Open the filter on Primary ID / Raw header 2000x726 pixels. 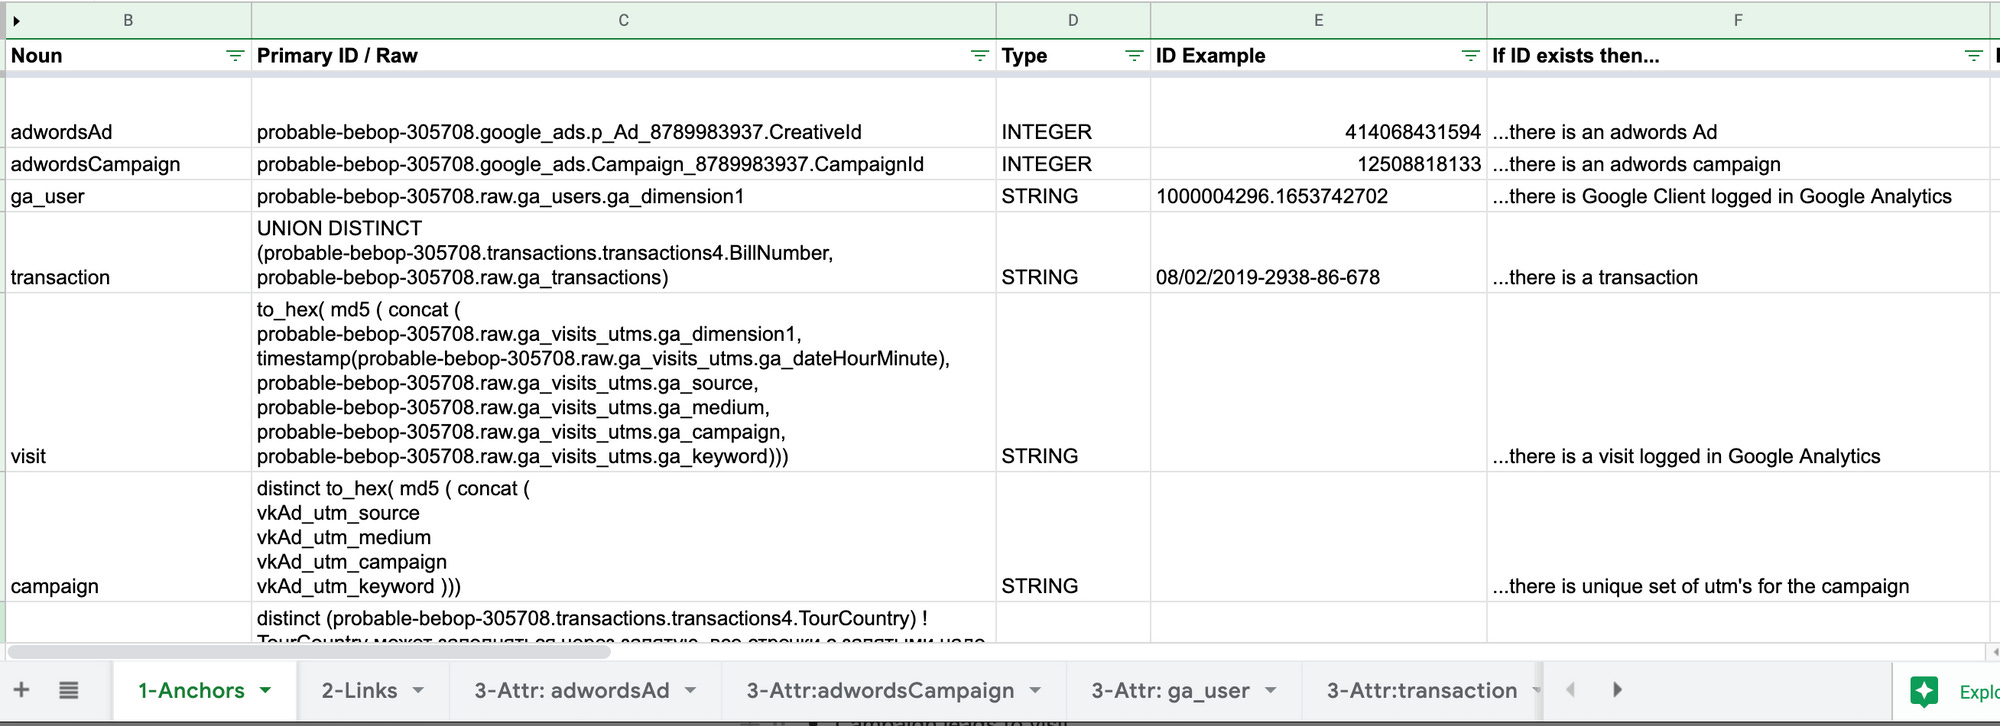(x=980, y=56)
